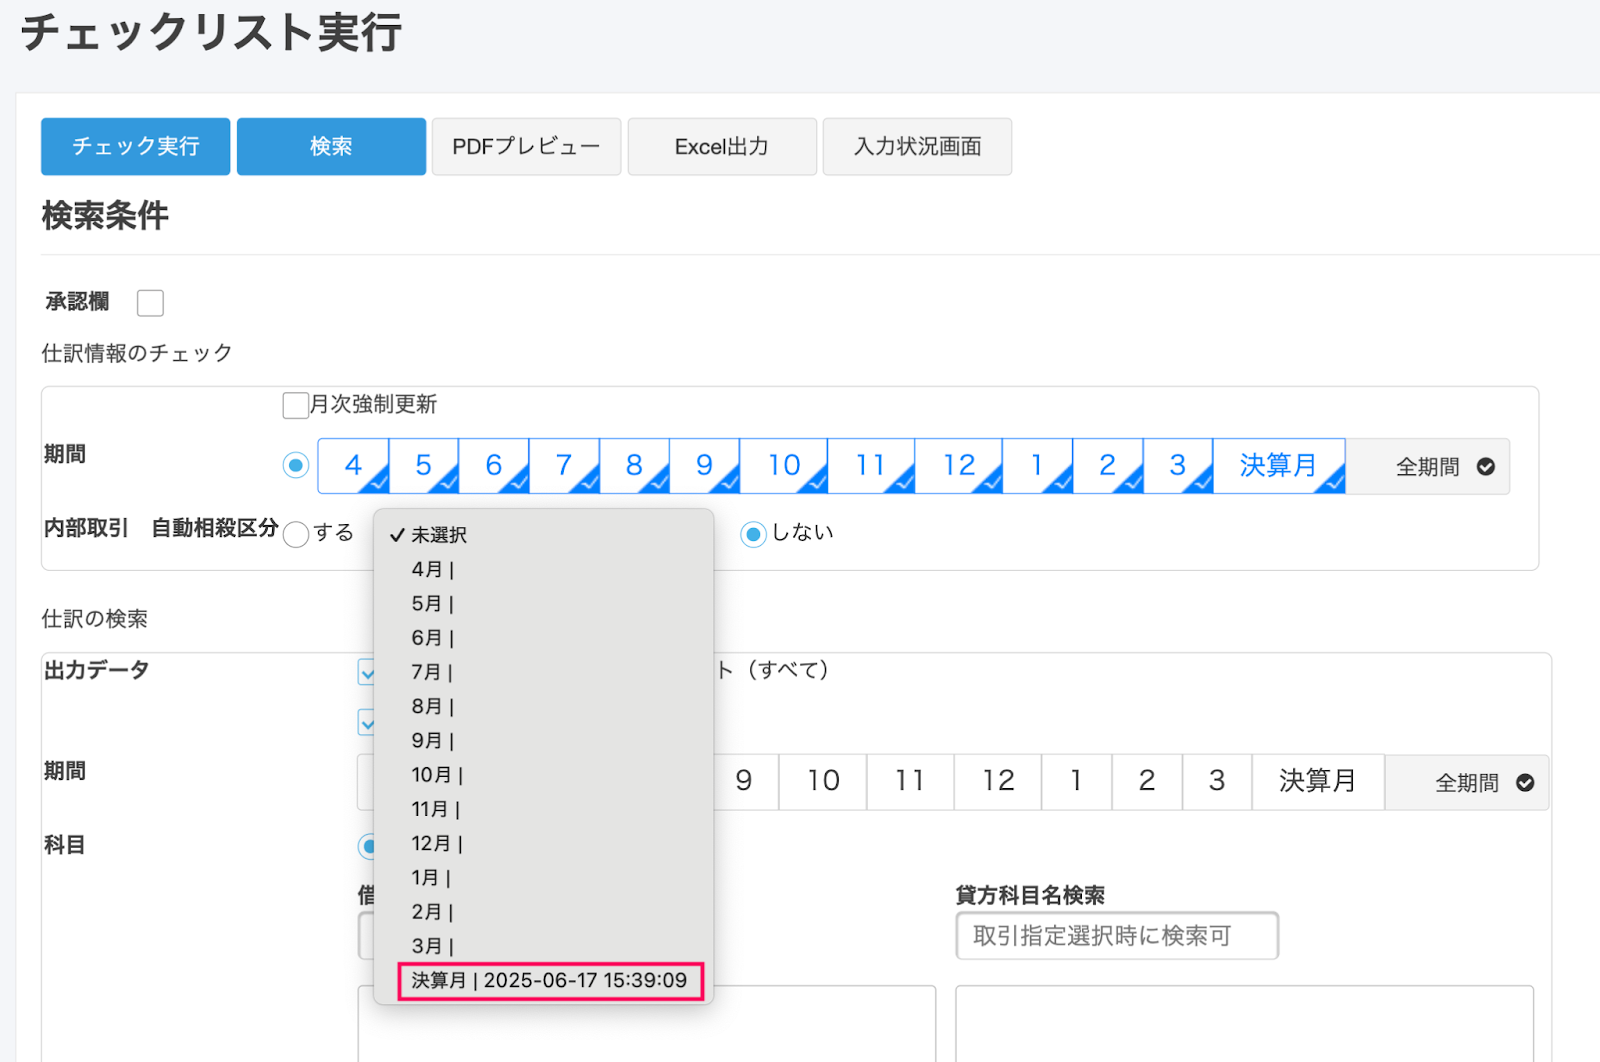Open PDFプレビュー

pos(526,147)
